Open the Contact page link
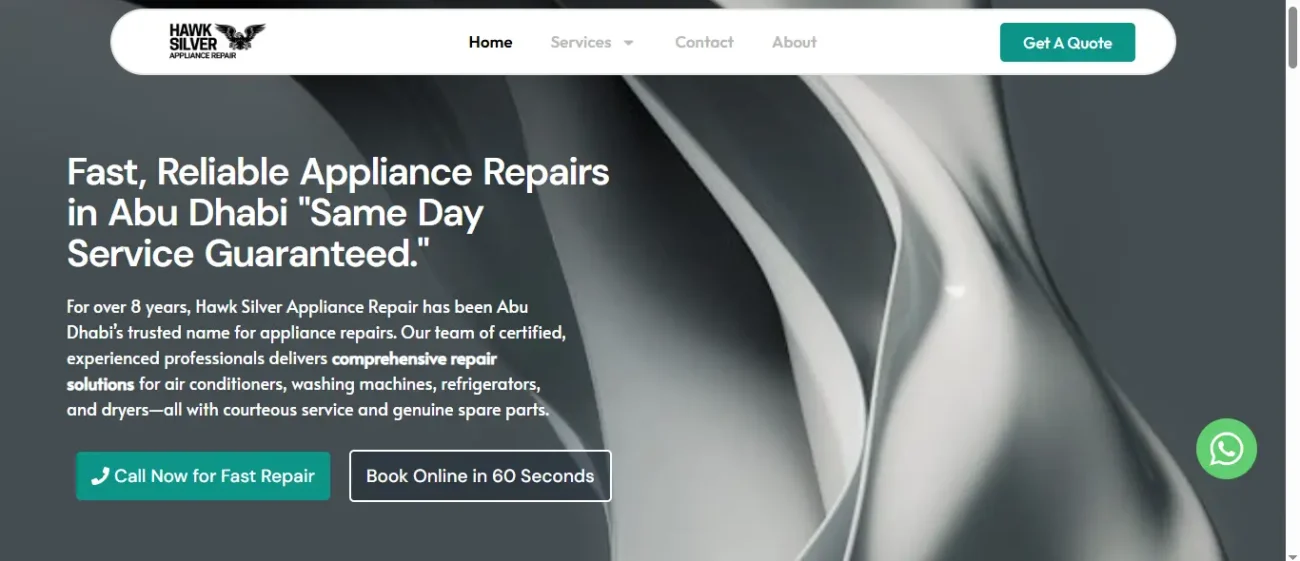The image size is (1300, 561). [x=704, y=42]
